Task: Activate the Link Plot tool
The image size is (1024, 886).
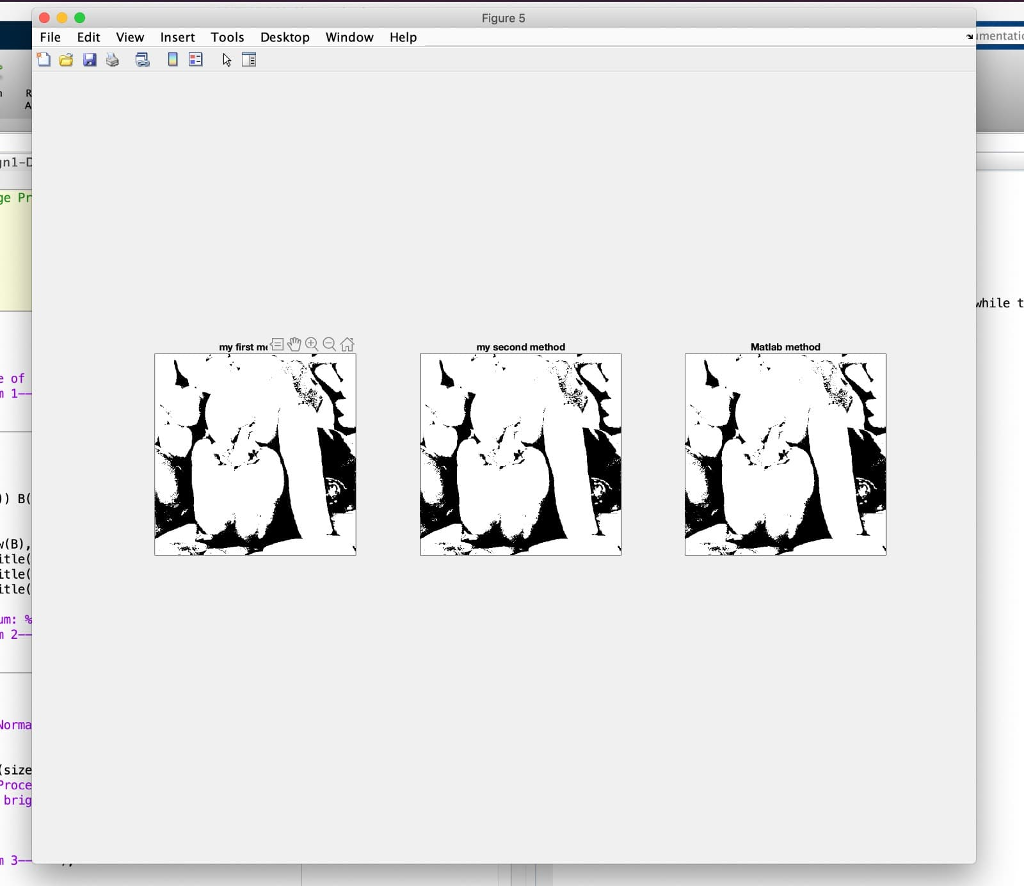Action: point(142,59)
